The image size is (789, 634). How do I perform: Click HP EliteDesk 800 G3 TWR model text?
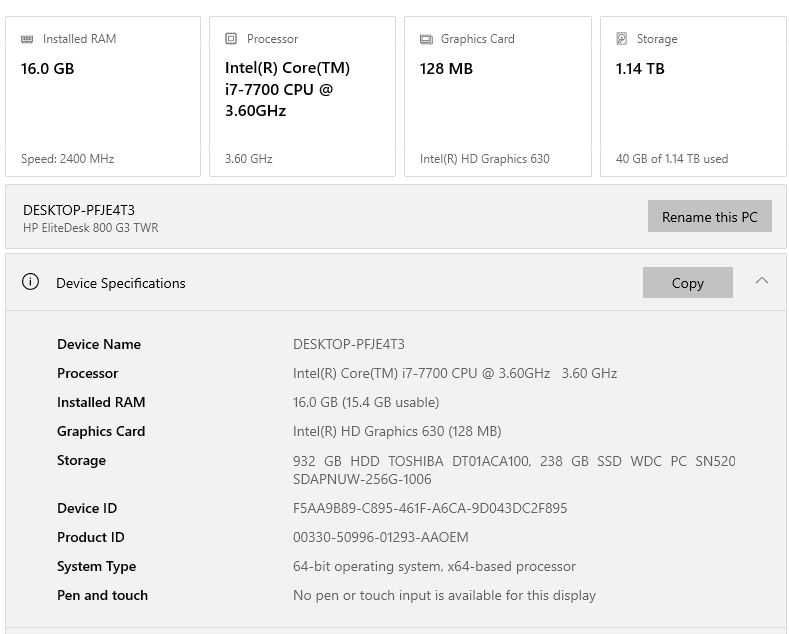(91, 228)
